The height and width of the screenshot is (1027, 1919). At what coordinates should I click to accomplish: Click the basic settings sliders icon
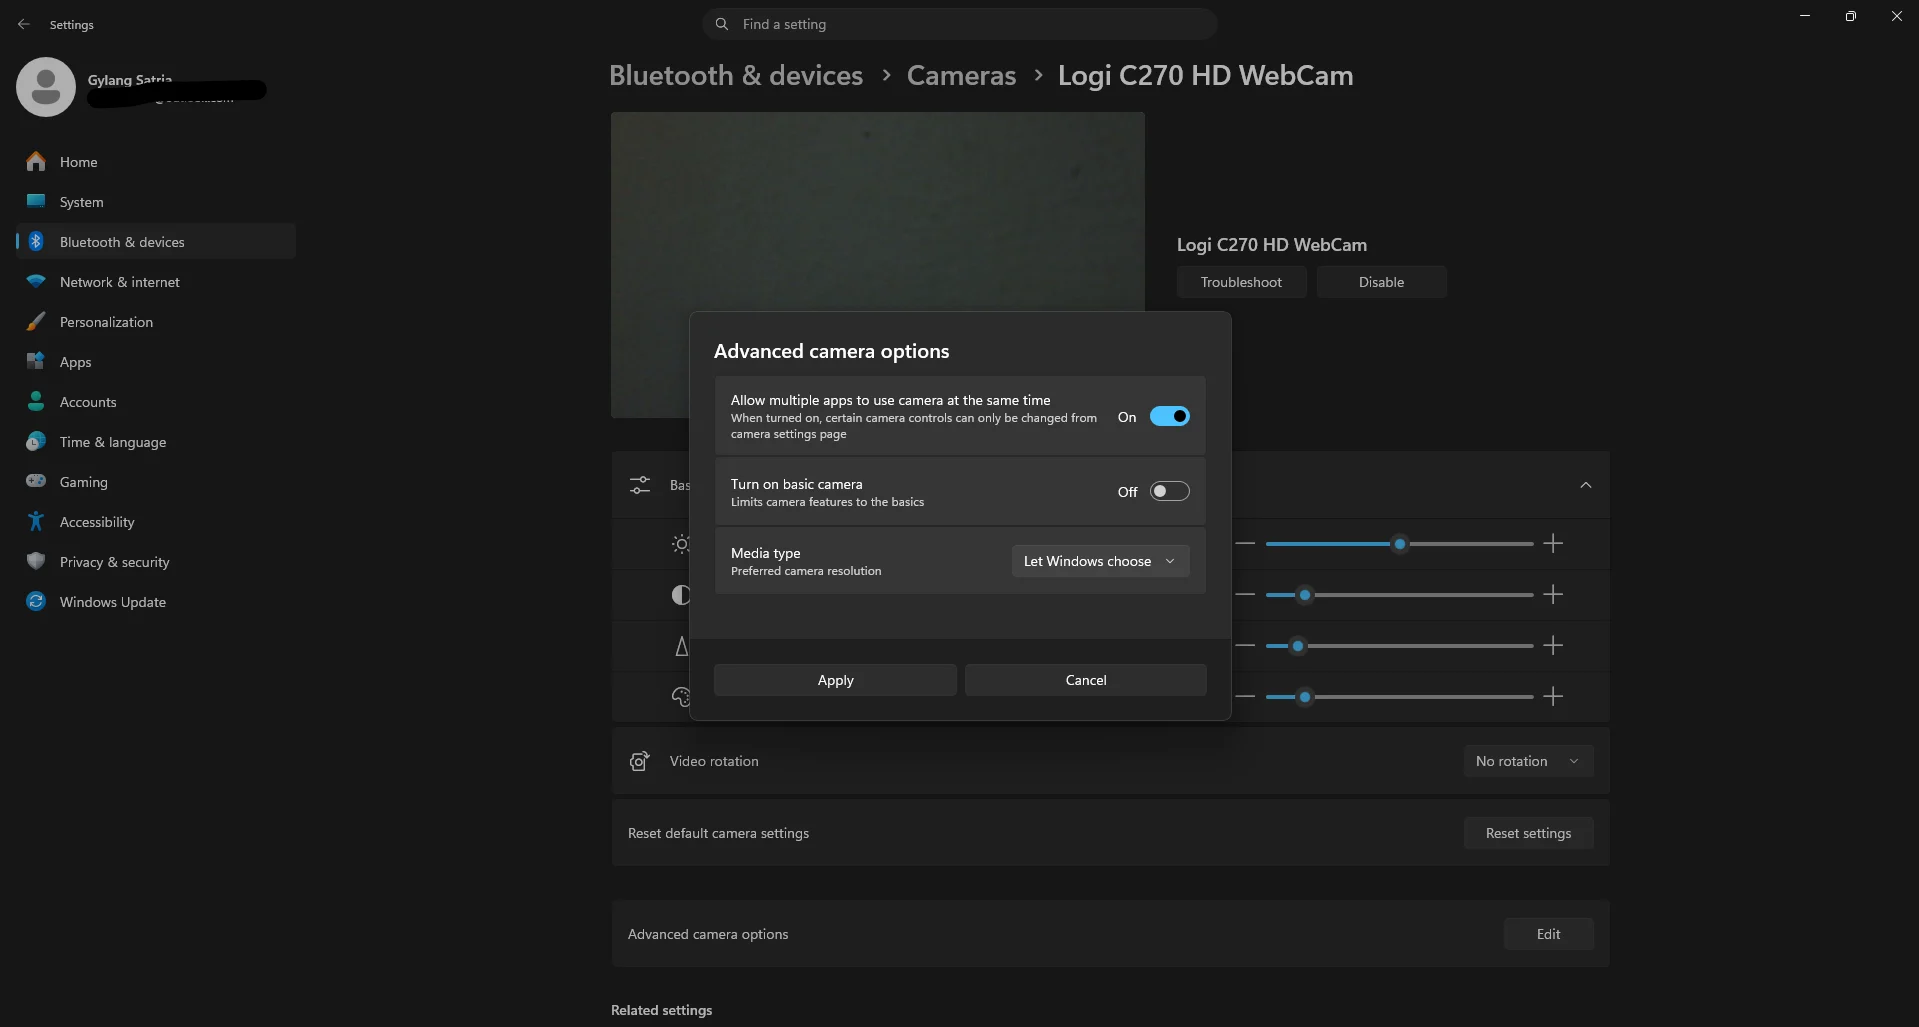(640, 485)
